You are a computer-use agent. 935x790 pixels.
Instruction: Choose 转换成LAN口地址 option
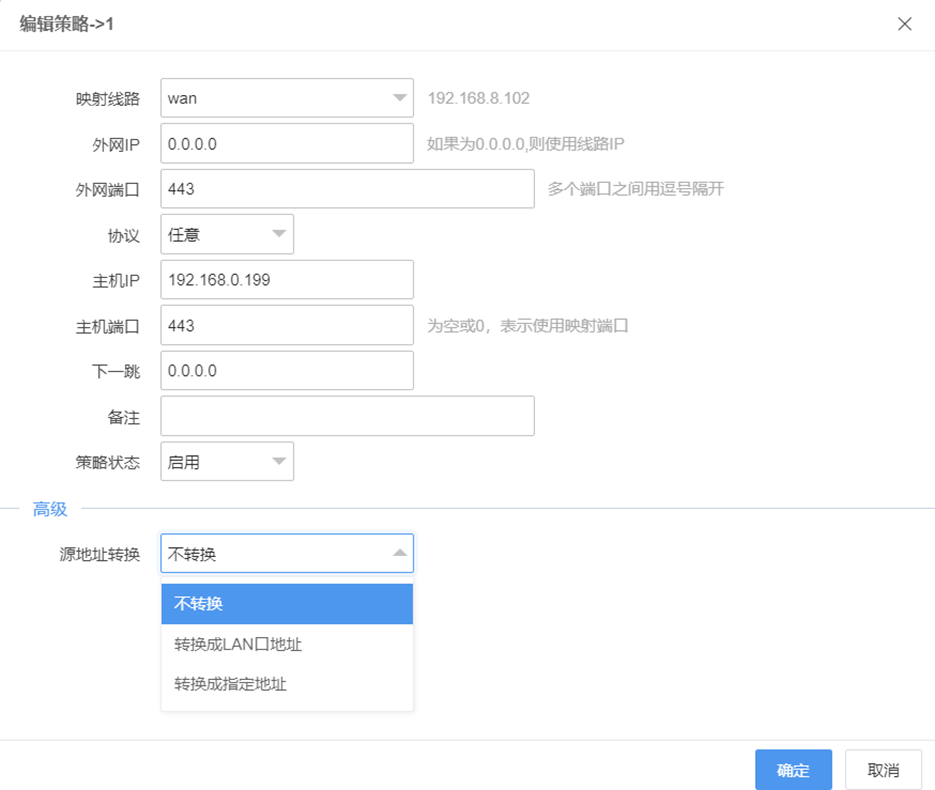[286, 644]
